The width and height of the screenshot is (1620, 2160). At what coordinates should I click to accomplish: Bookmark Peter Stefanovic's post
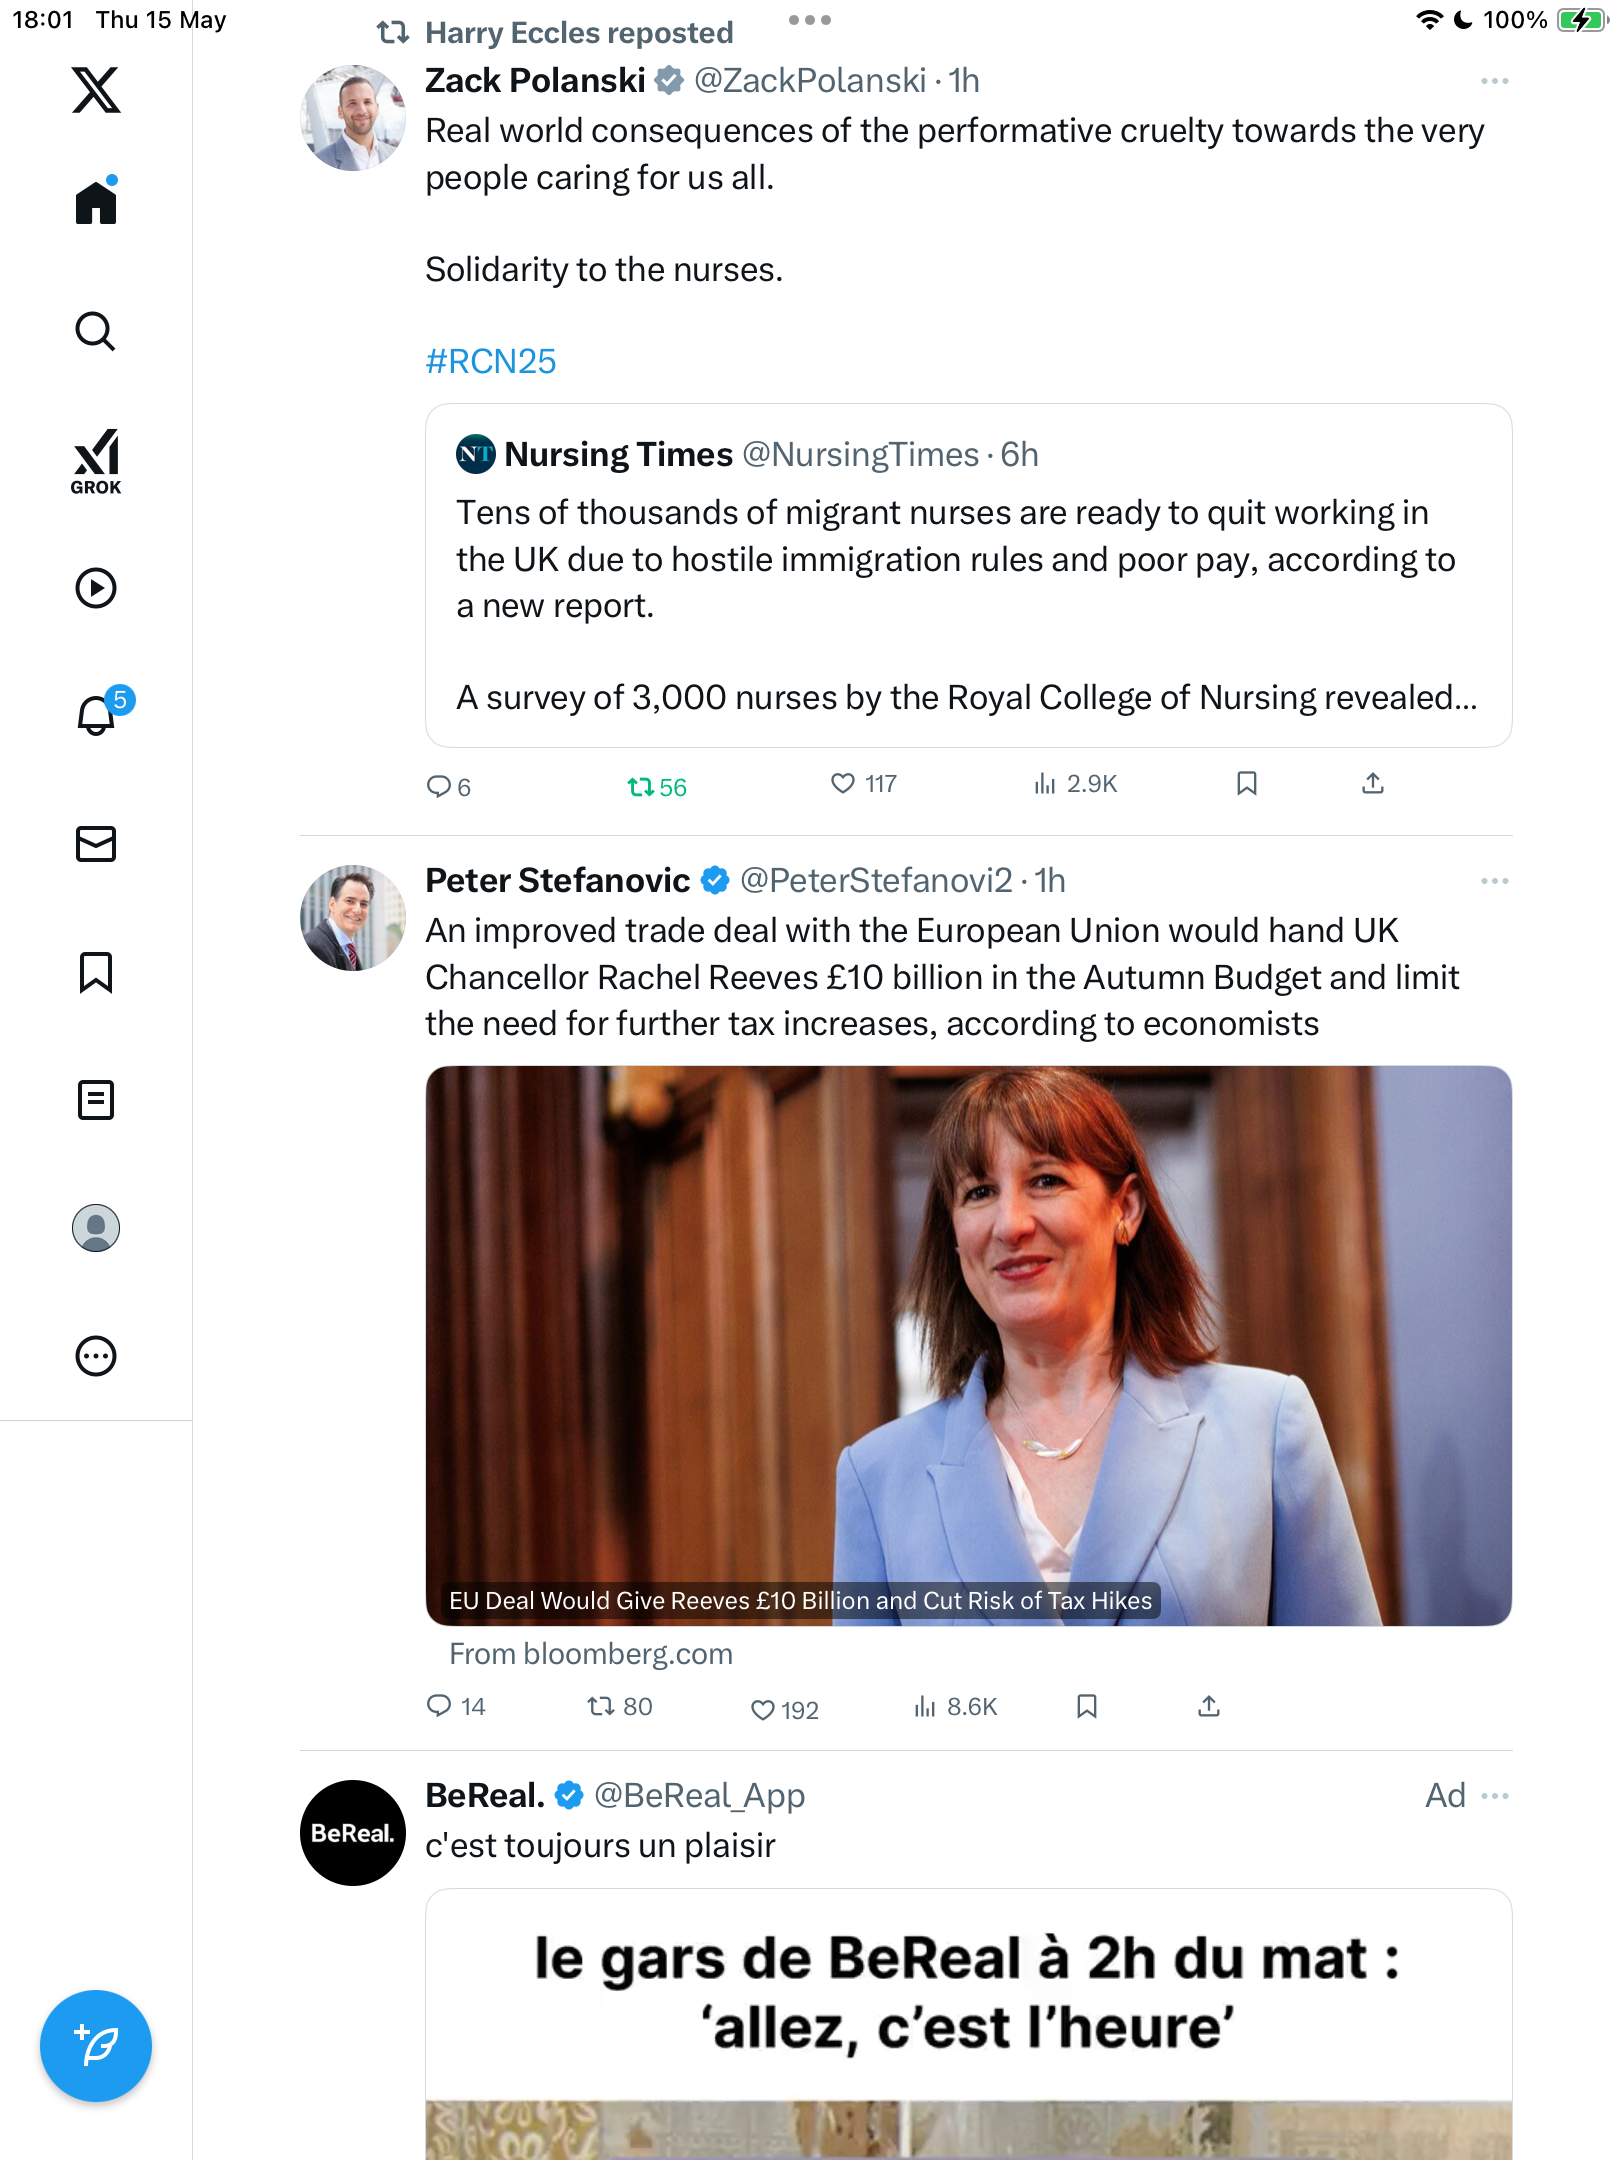click(x=1087, y=1706)
